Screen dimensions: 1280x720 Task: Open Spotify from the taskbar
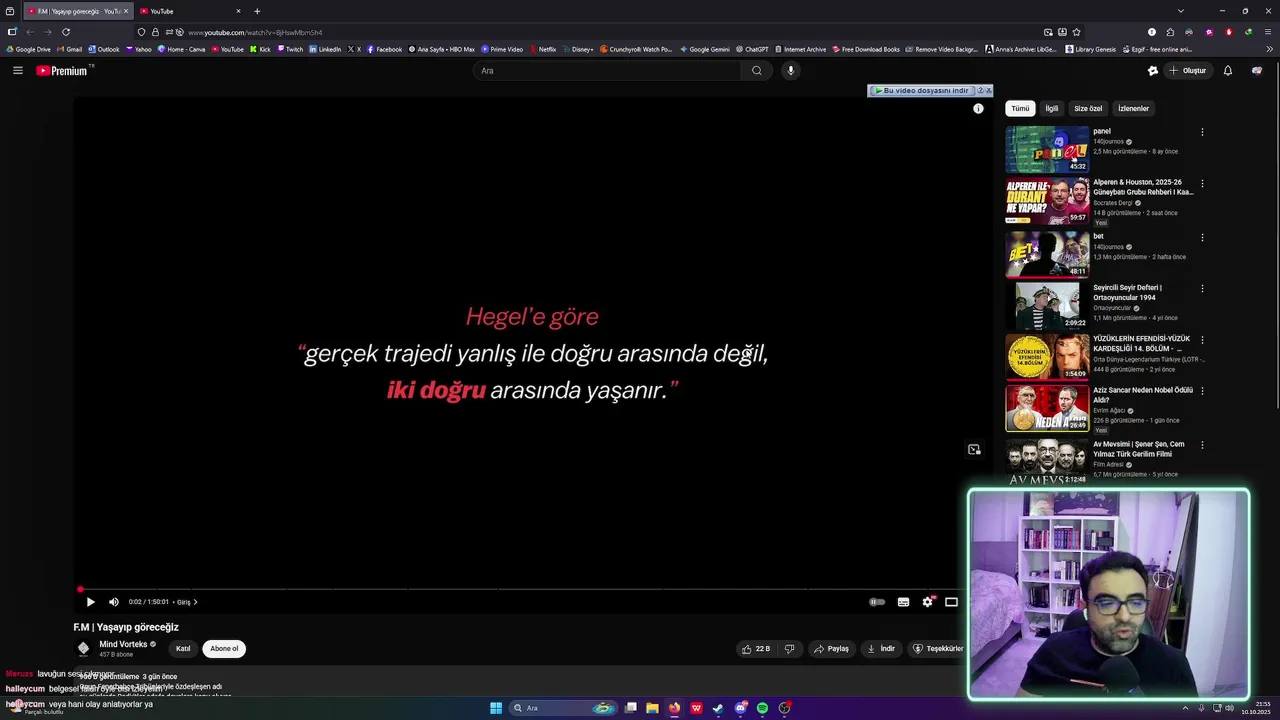click(x=762, y=708)
